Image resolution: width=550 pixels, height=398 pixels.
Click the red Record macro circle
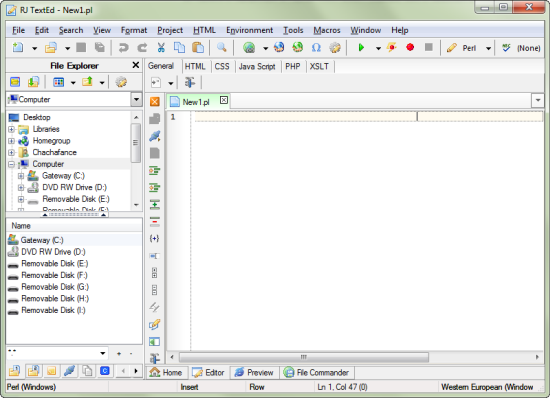click(410, 47)
